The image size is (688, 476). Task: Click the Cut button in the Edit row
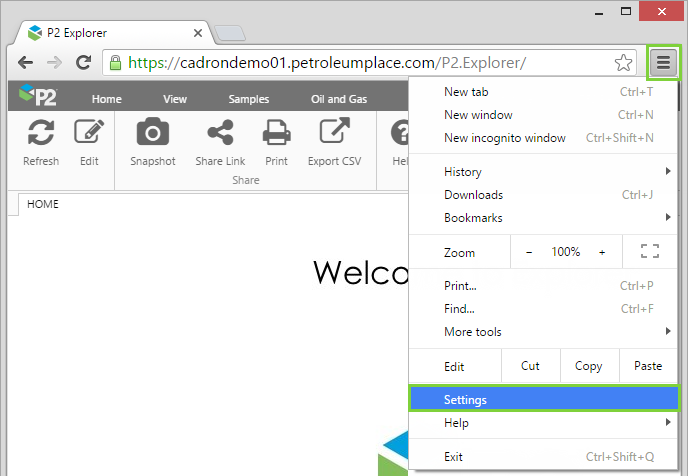coord(530,366)
